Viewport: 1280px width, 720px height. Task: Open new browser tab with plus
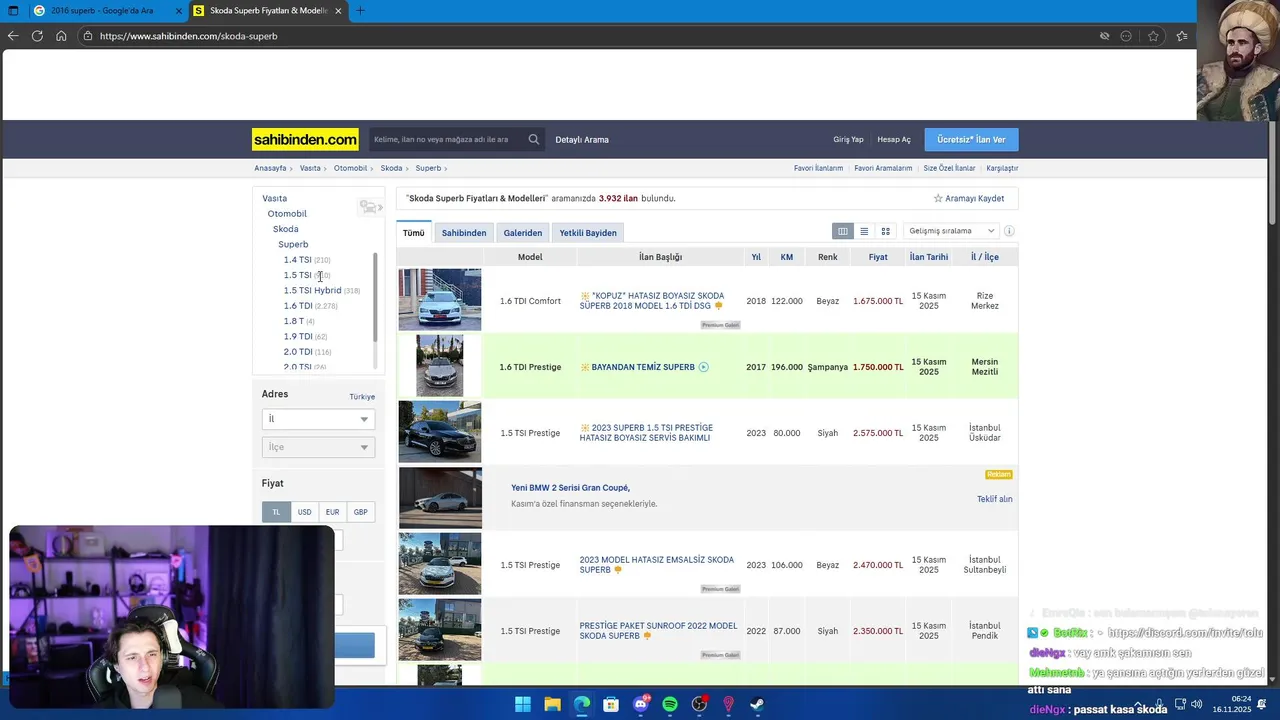360,10
